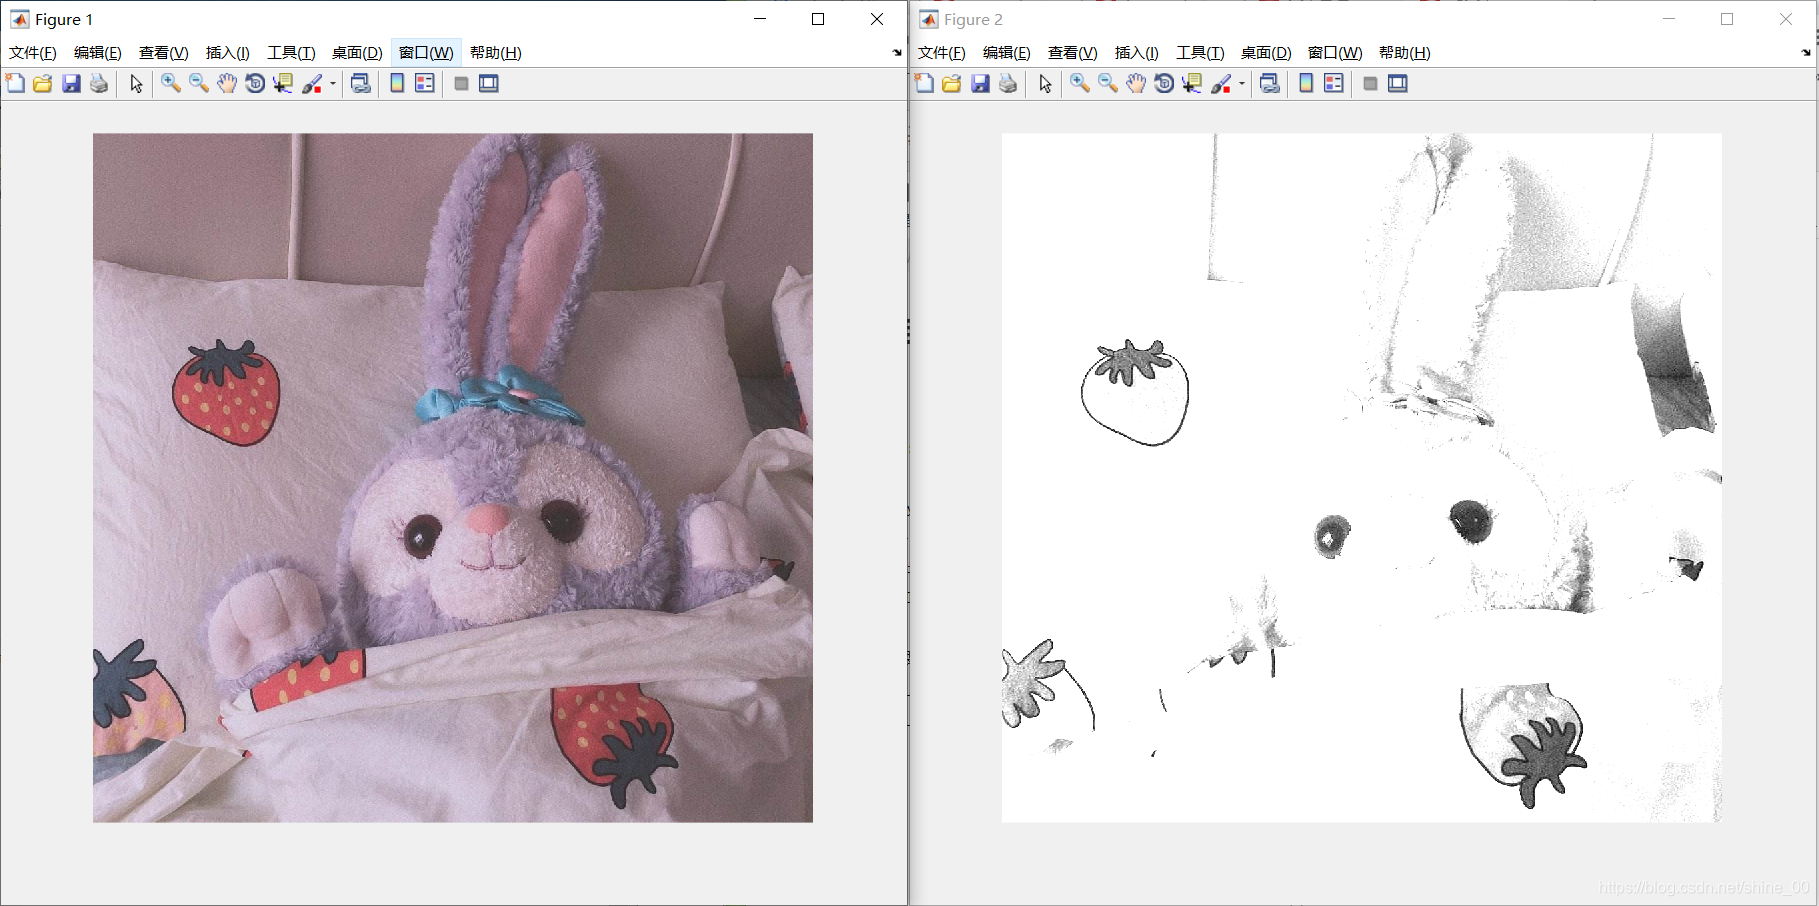Show Plot Tools and dock Figure 1
The height and width of the screenshot is (906, 1819).
(489, 84)
